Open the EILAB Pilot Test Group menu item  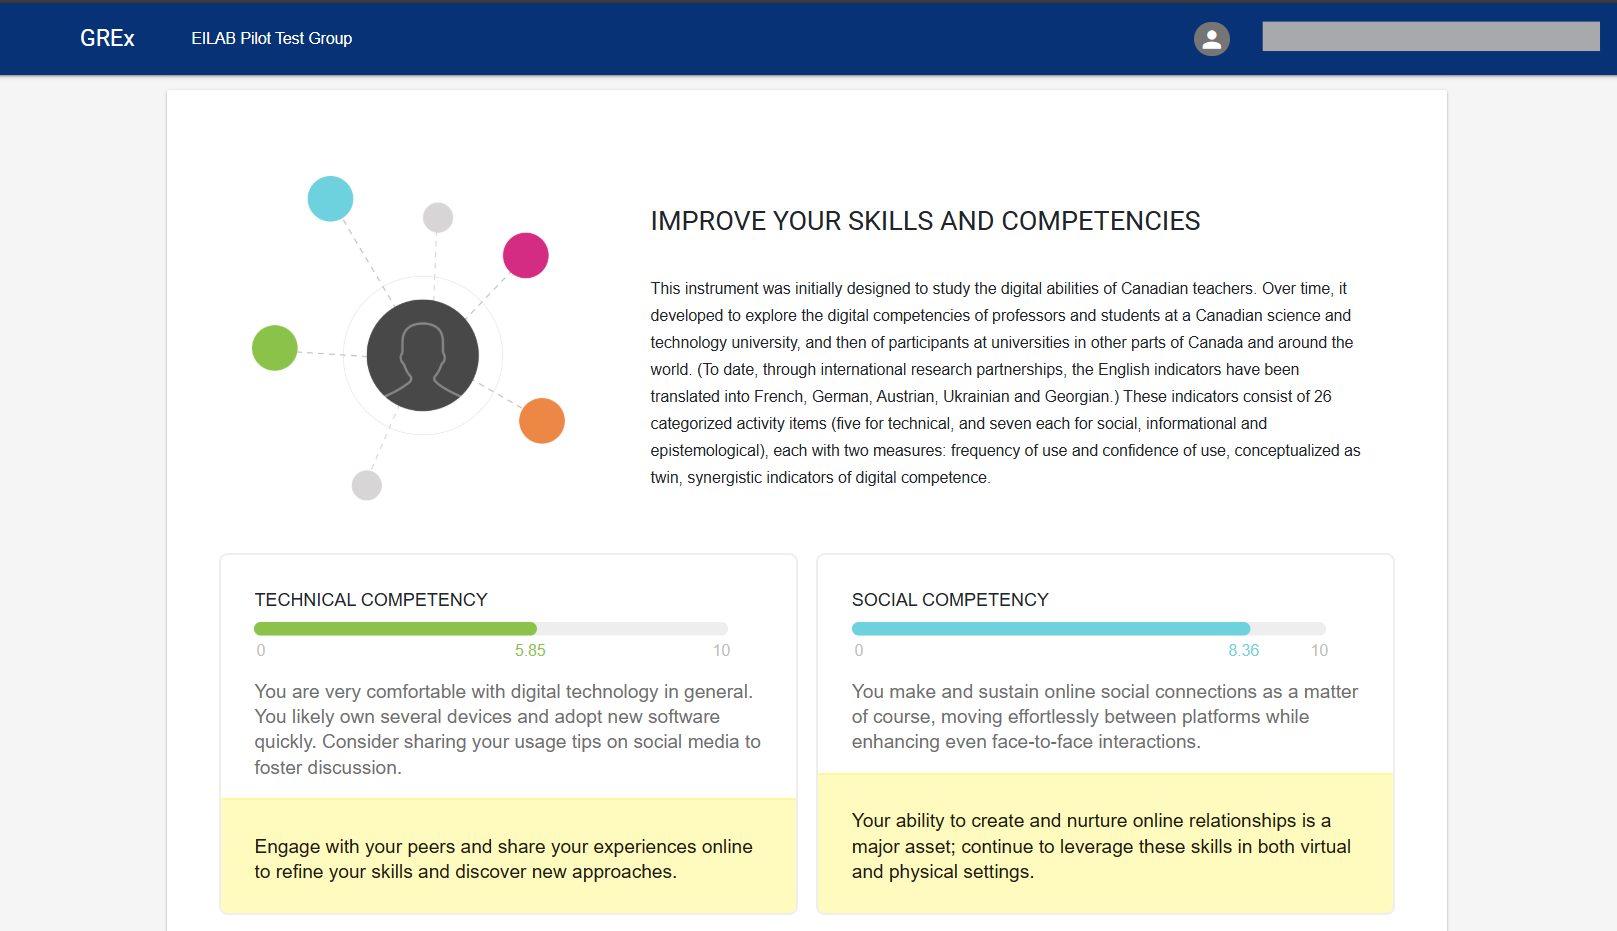point(271,38)
